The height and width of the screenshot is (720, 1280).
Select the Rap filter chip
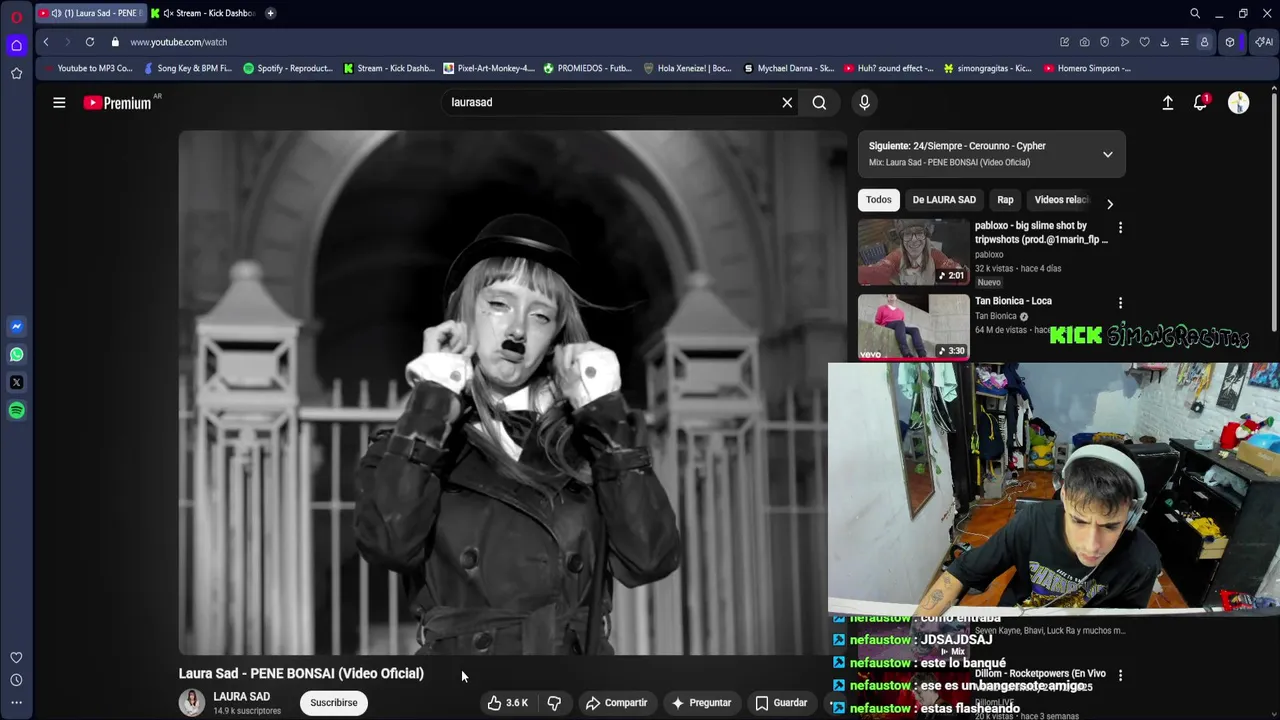tap(1005, 200)
